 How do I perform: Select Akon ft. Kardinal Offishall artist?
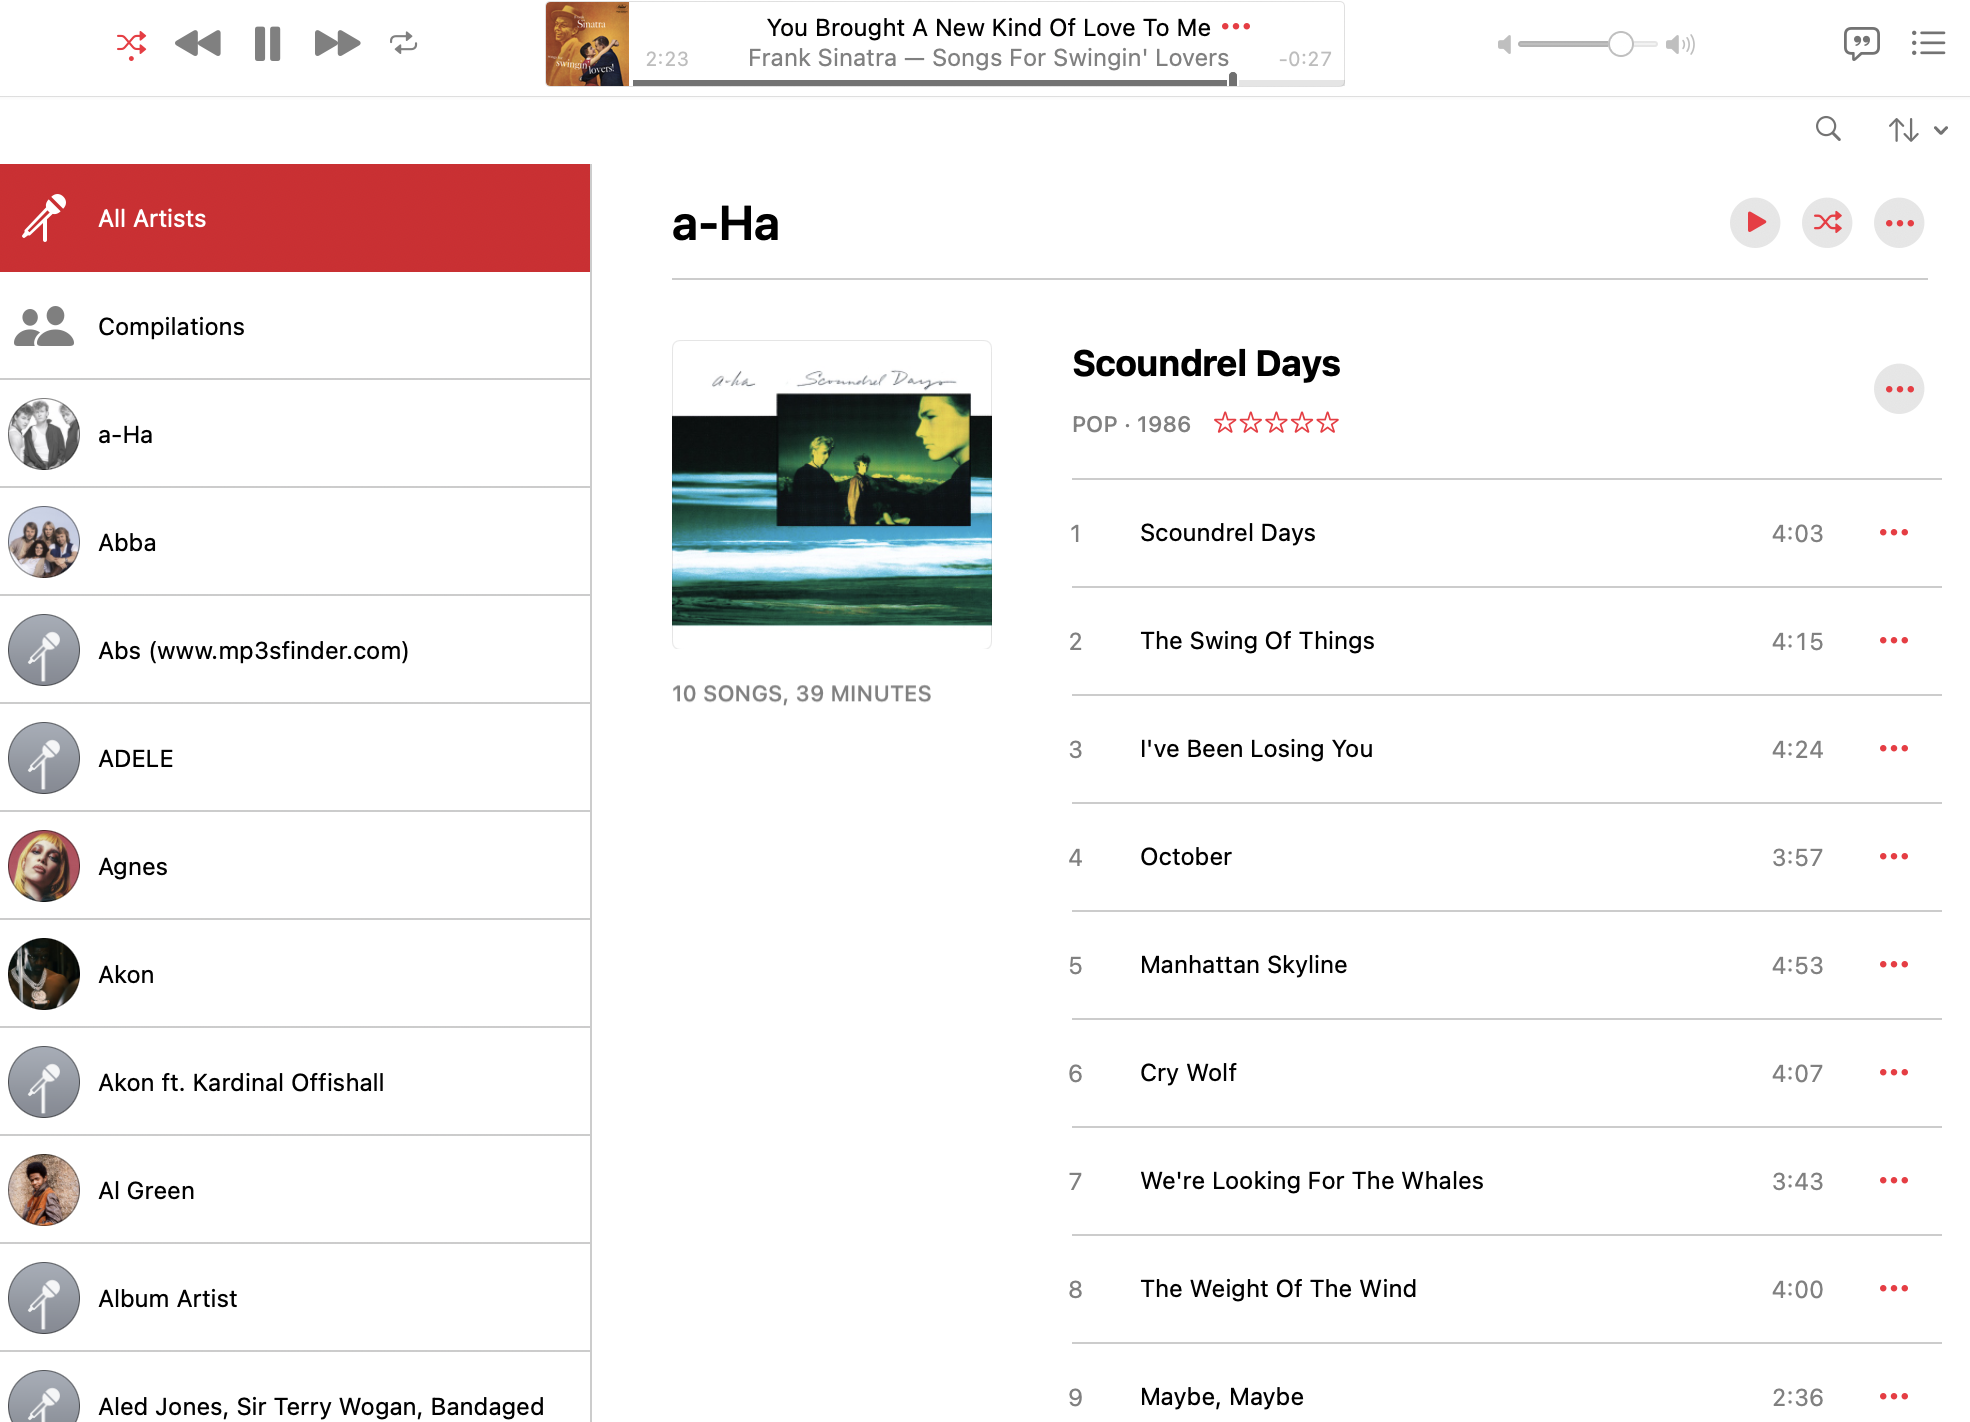point(295,1082)
